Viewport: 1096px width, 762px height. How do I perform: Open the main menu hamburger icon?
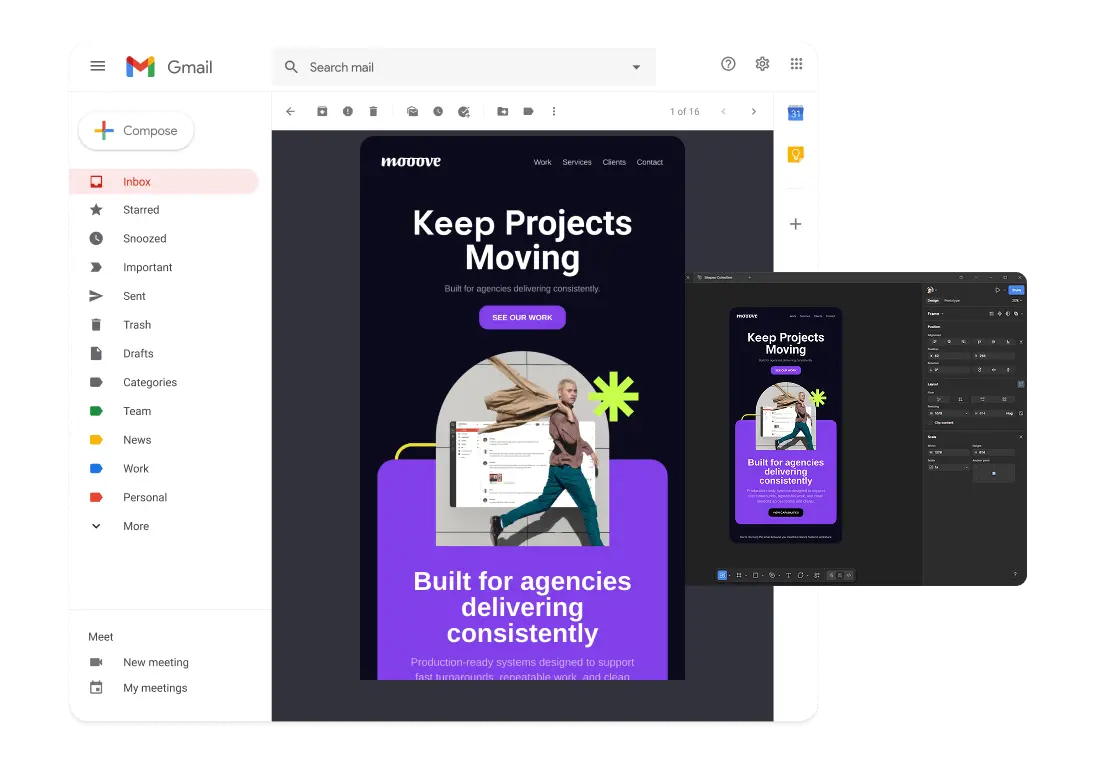click(98, 66)
